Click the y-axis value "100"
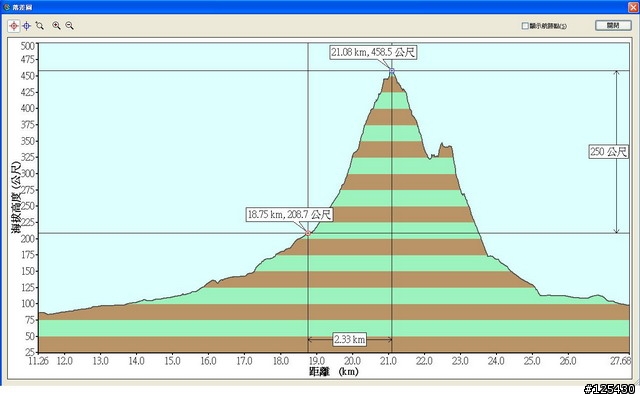Screen dimensions: 640x397 pyautogui.click(x=28, y=304)
